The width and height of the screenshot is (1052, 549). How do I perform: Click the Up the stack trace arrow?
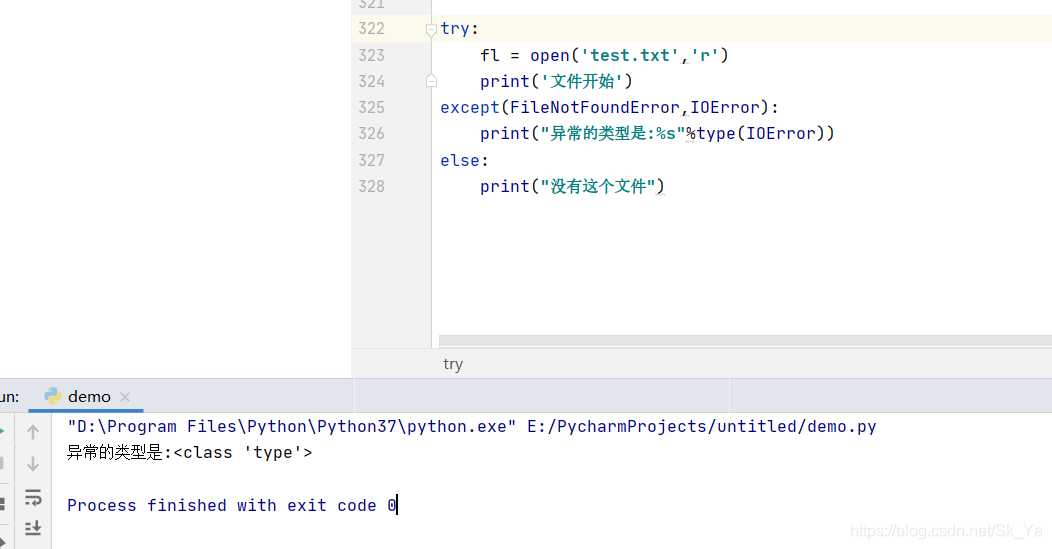(33, 432)
